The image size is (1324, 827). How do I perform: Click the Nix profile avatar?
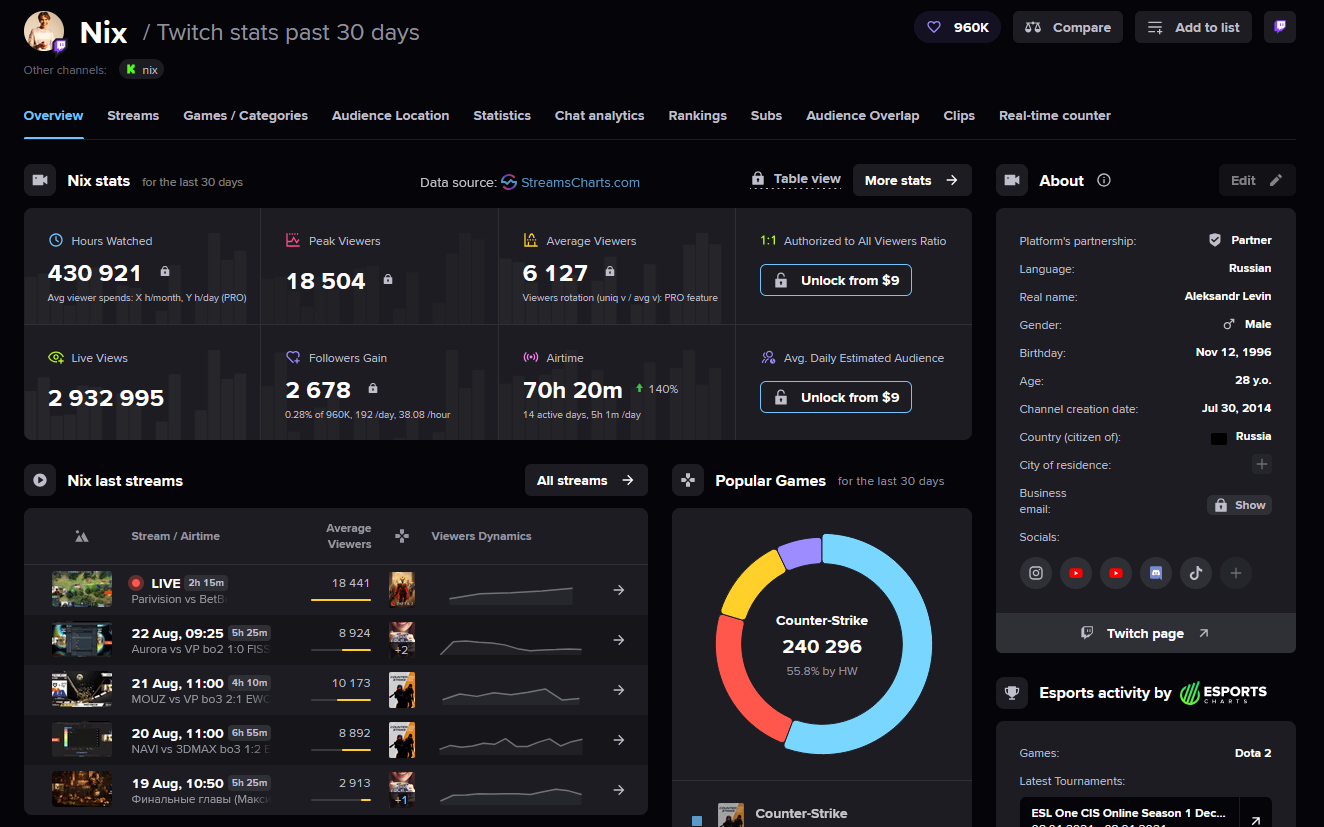coord(44,32)
